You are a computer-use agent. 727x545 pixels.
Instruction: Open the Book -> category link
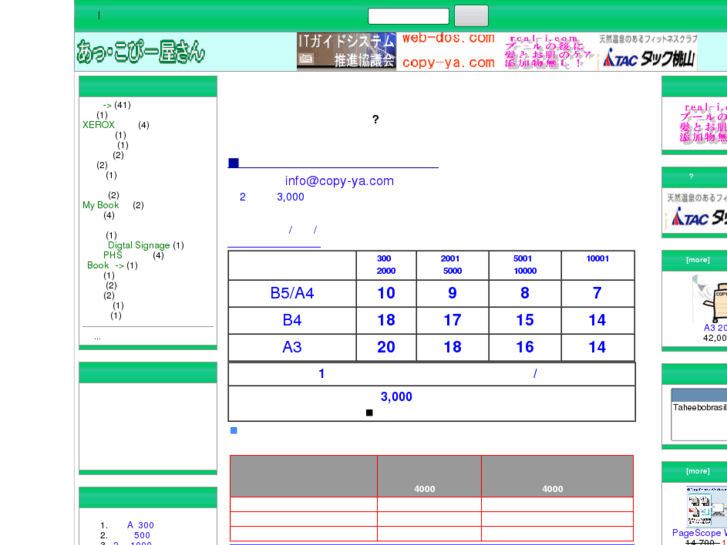point(106,265)
